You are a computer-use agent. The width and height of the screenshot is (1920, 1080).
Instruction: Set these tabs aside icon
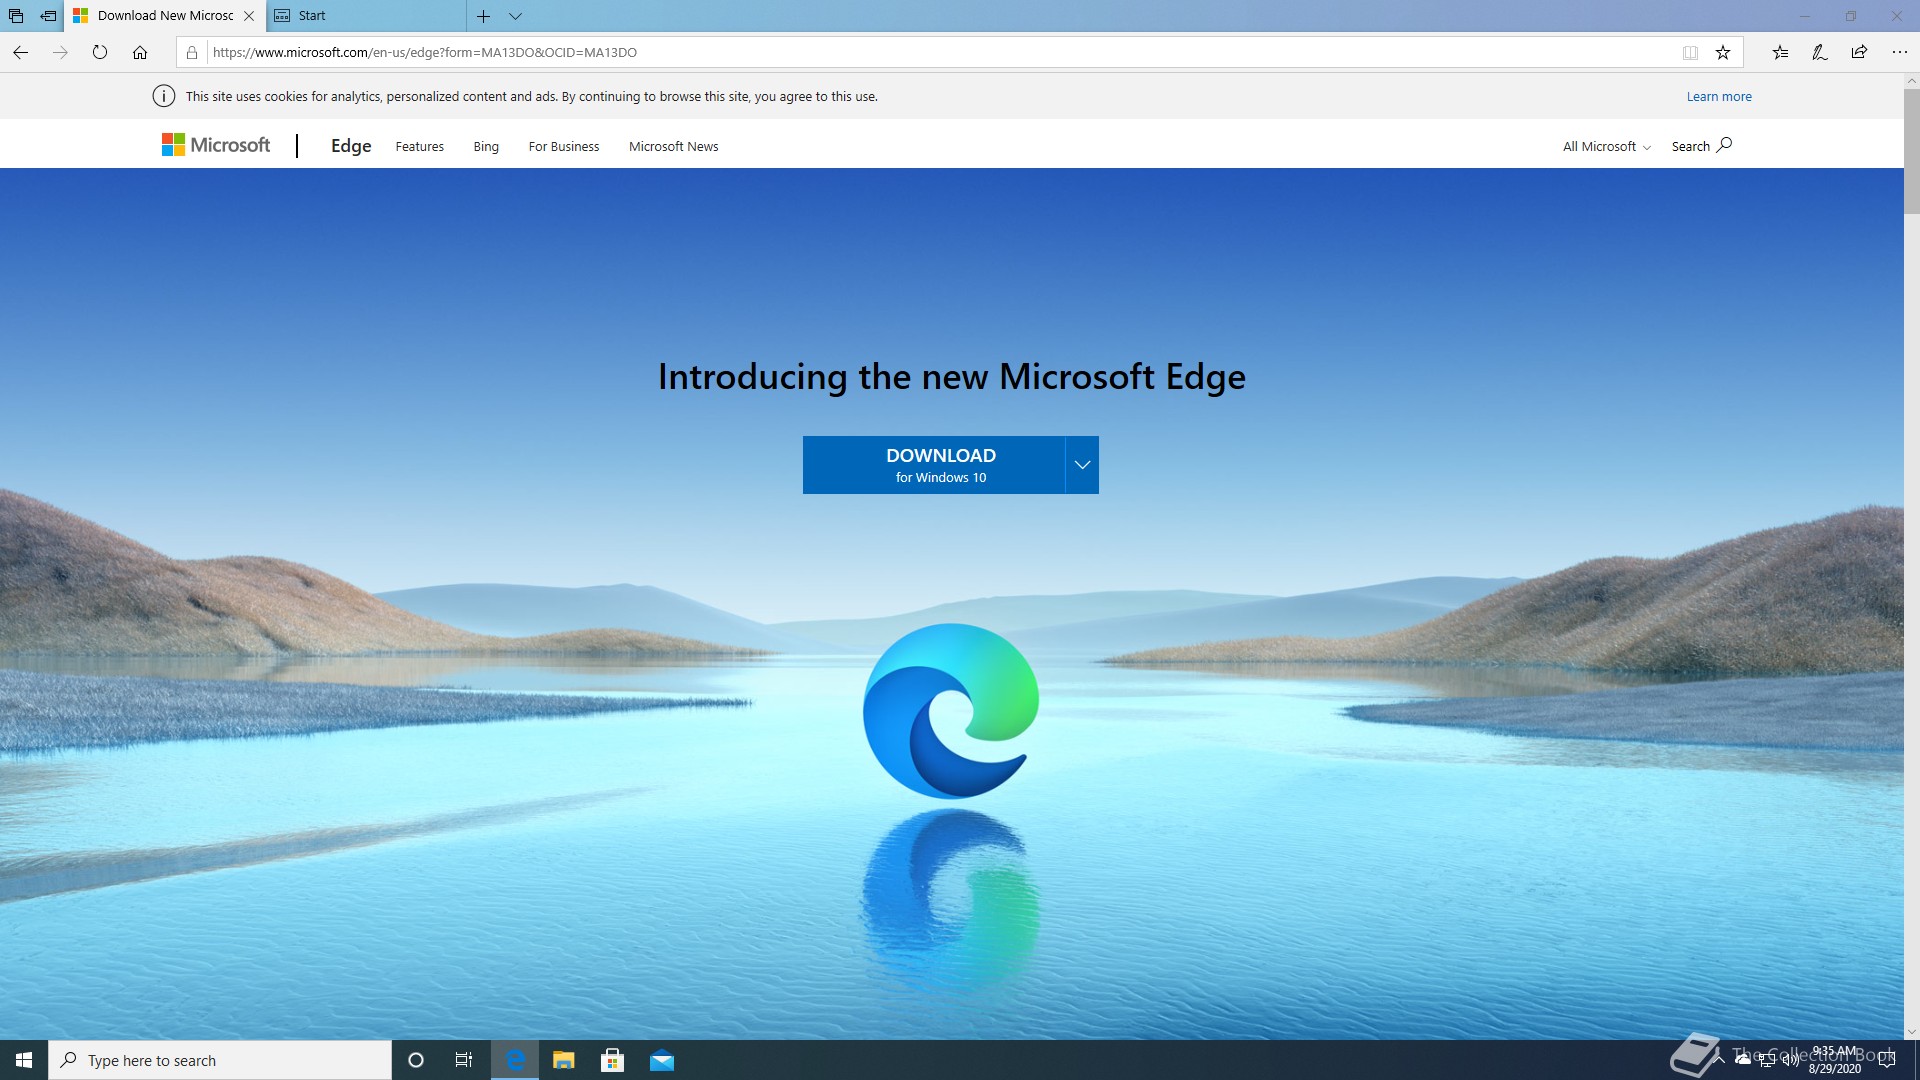[48, 16]
